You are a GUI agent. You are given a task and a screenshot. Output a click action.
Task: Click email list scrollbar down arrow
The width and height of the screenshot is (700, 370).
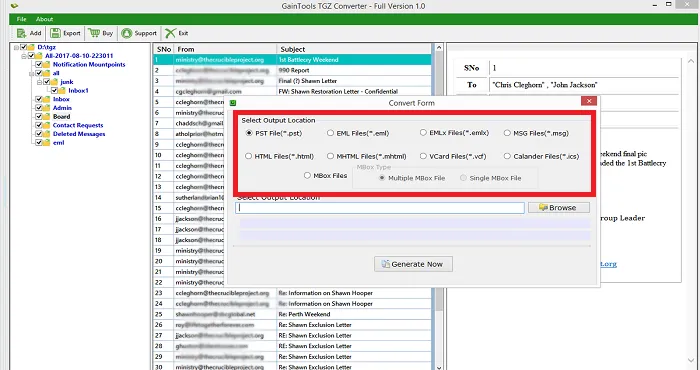[439, 367]
